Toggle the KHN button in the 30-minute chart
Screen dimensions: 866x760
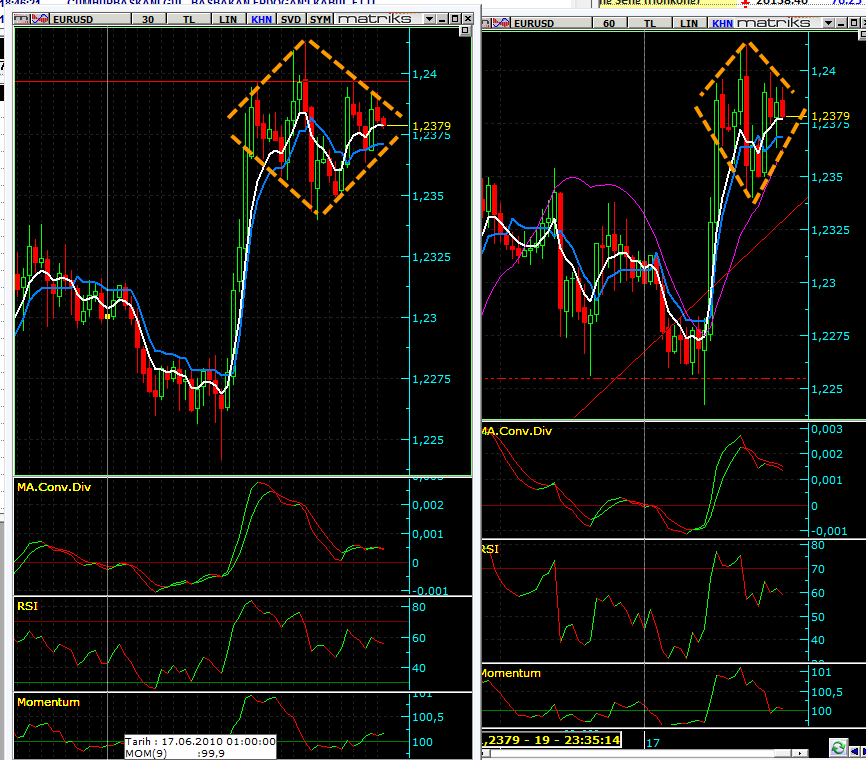click(261, 19)
